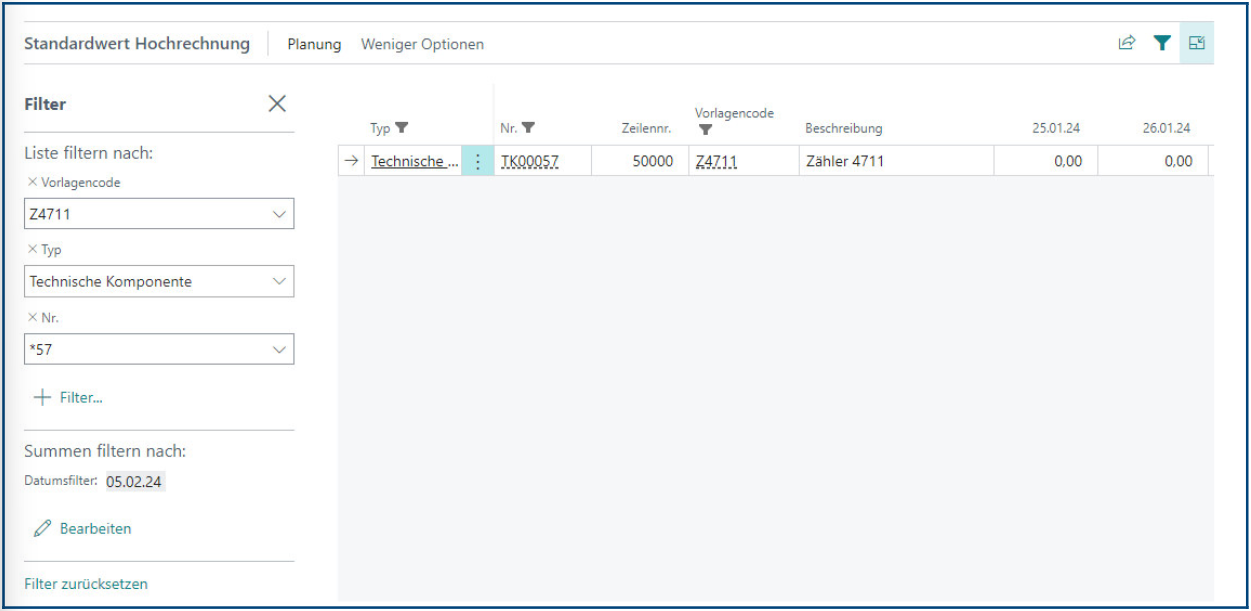Open the Planung menu
Image resolution: width=1251 pixels, height=611 pixels.
tap(314, 44)
